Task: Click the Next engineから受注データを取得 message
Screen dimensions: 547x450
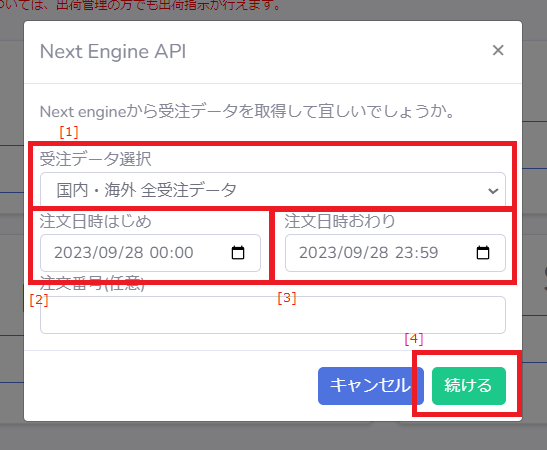Action: [x=247, y=112]
